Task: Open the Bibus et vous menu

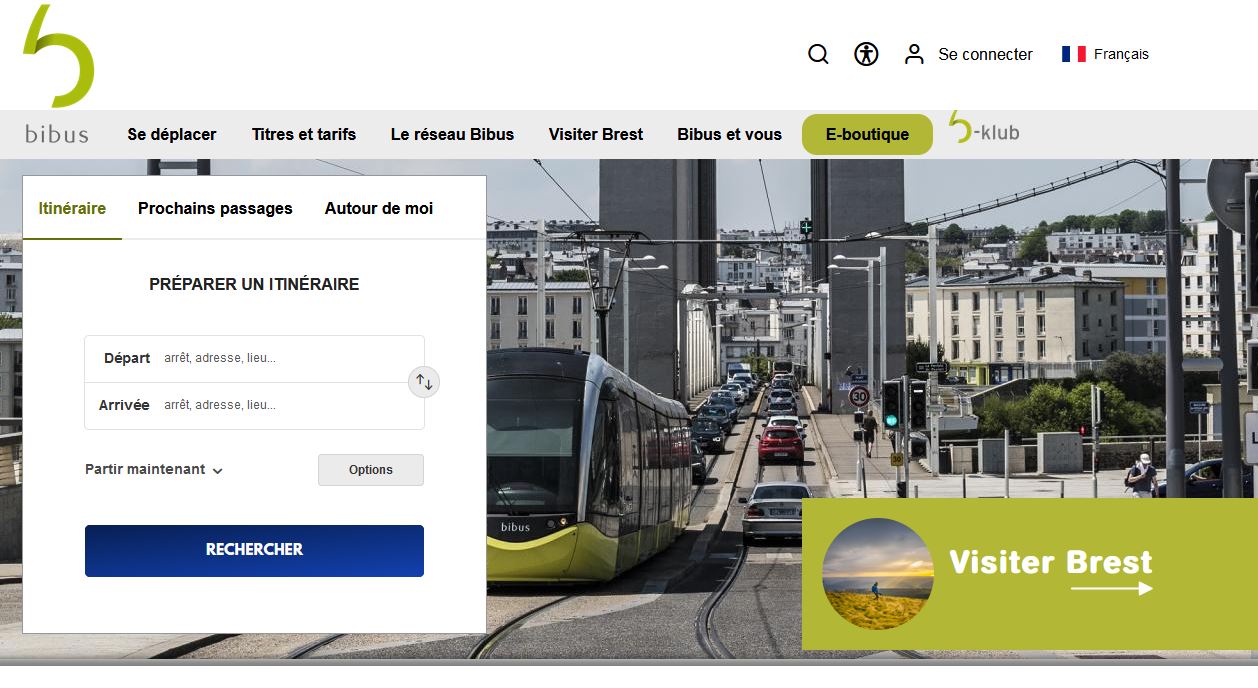Action: pyautogui.click(x=729, y=134)
